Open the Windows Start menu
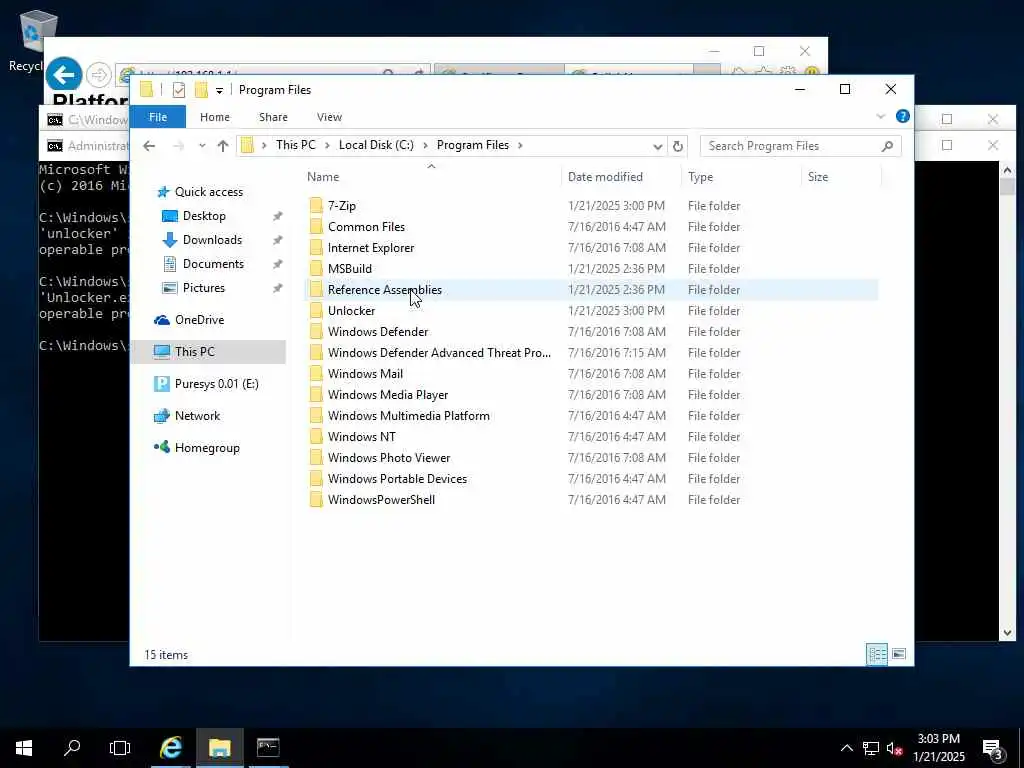 [24, 748]
